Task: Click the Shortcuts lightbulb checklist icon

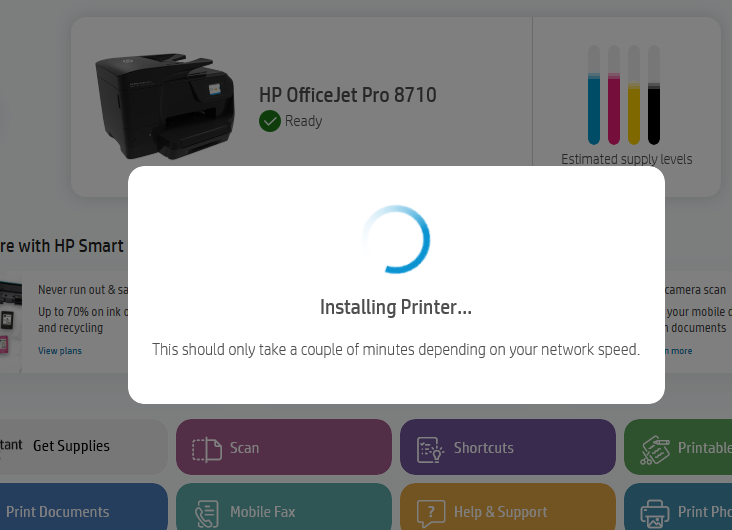Action: tap(430, 450)
